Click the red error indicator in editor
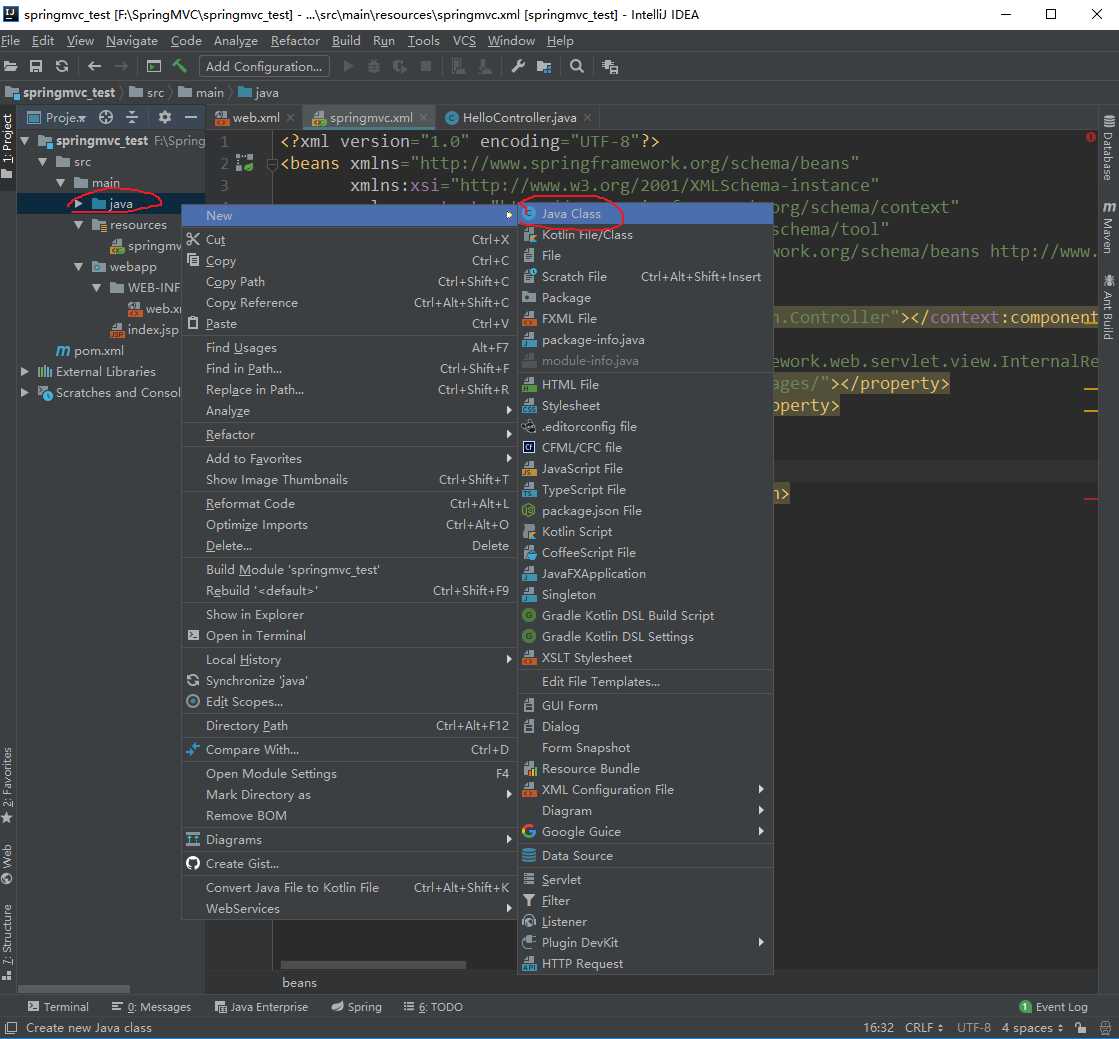 (1090, 137)
